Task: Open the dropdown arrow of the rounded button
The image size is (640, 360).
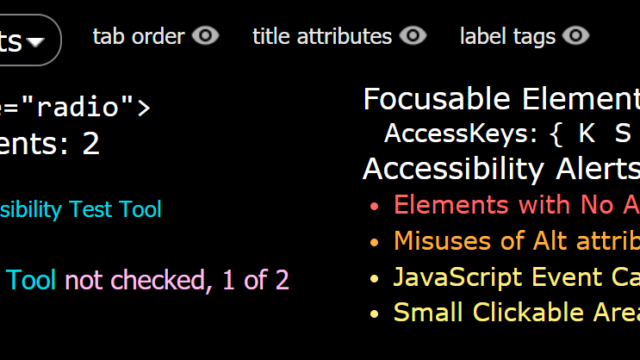Action: click(35, 41)
